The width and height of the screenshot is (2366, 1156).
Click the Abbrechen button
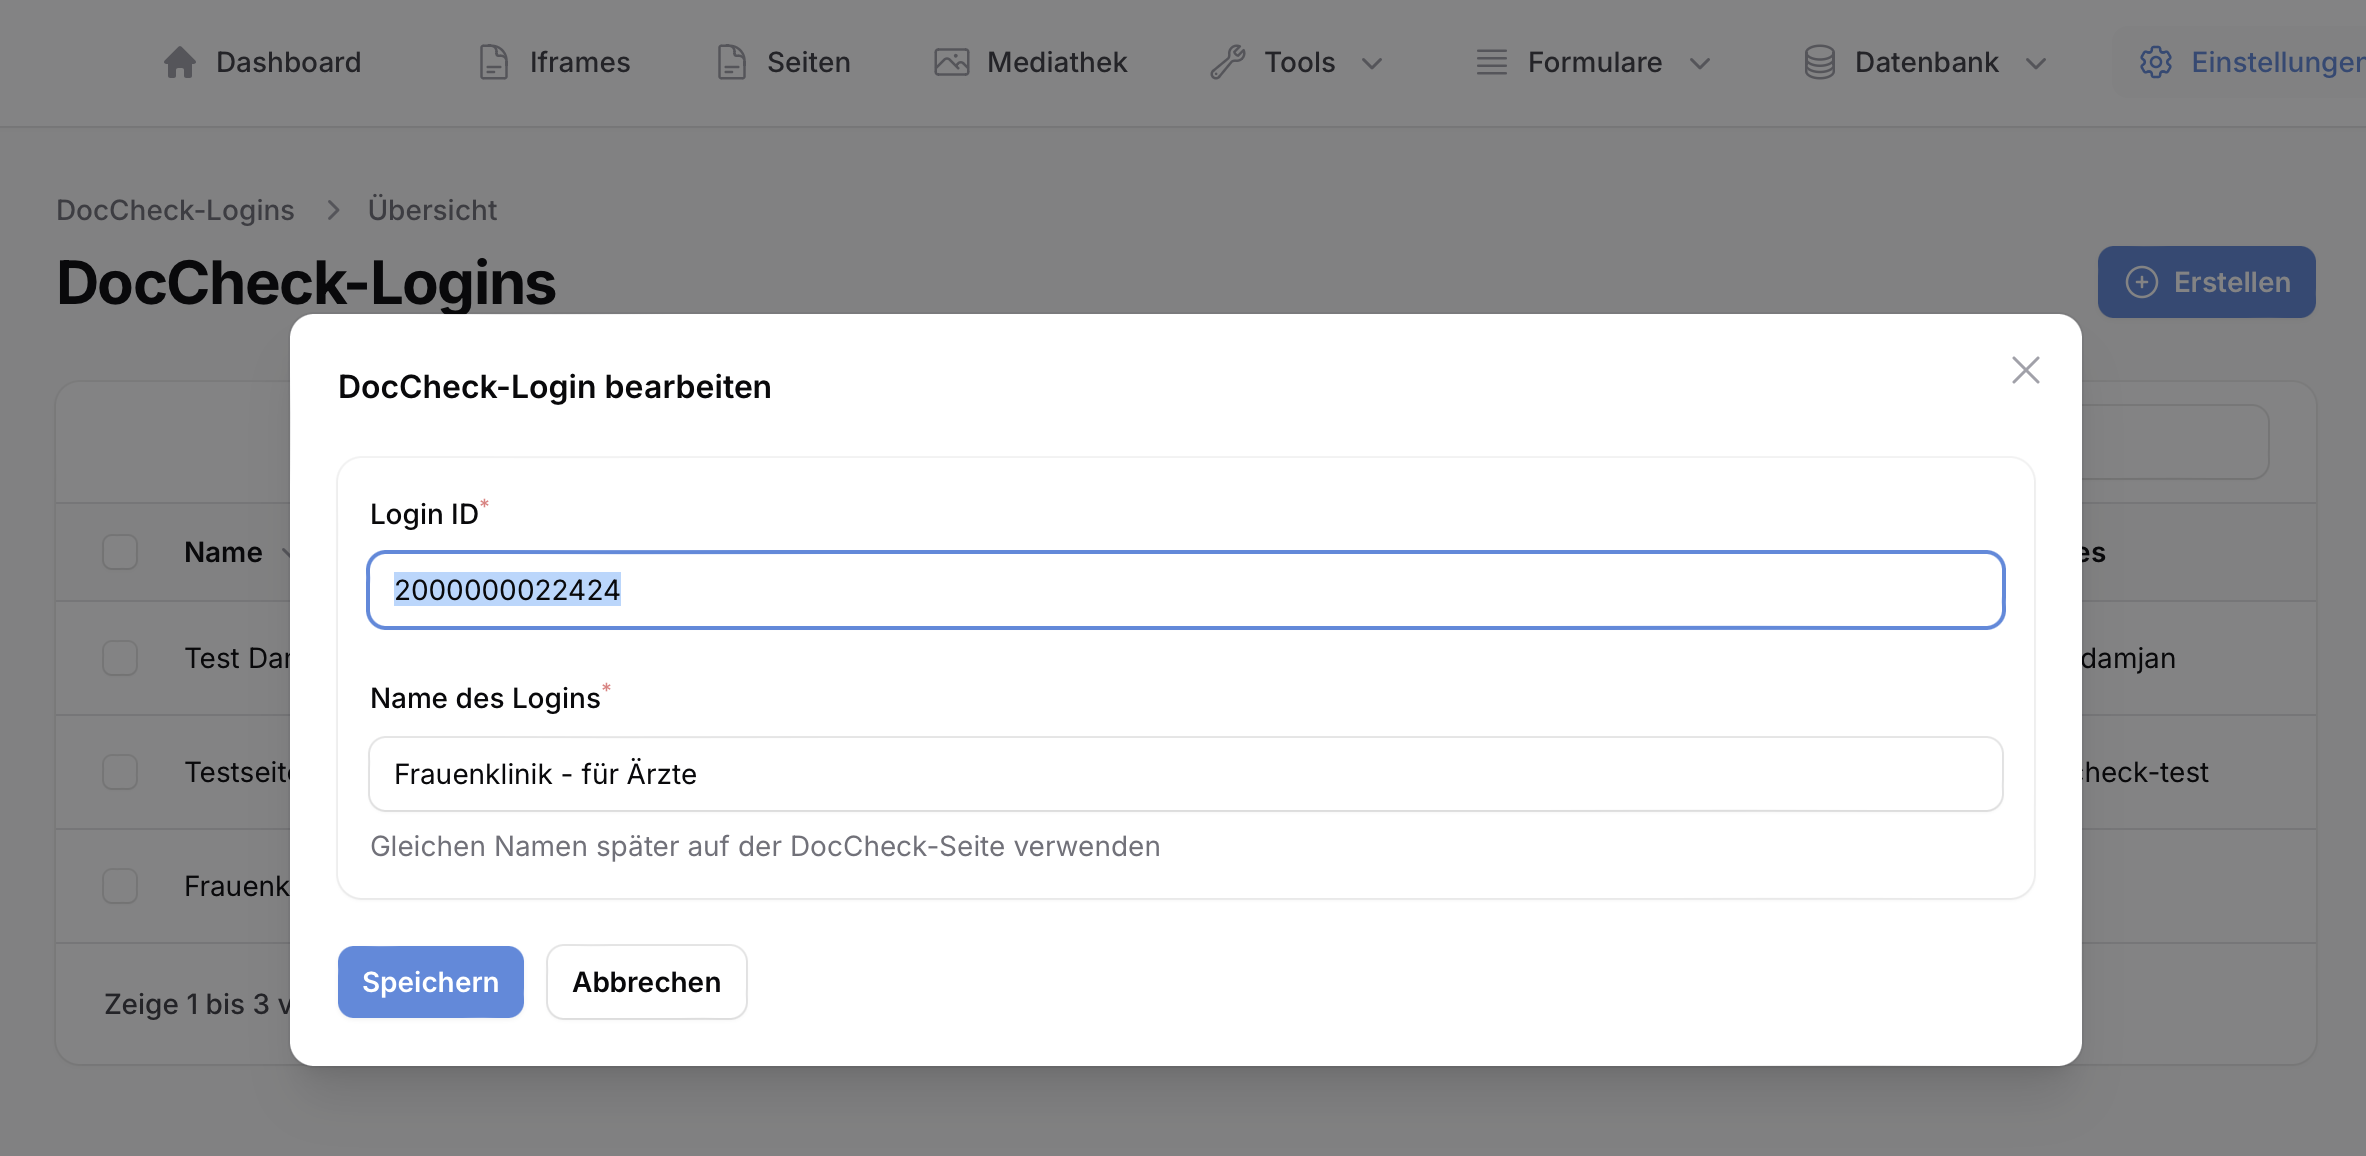(x=647, y=982)
